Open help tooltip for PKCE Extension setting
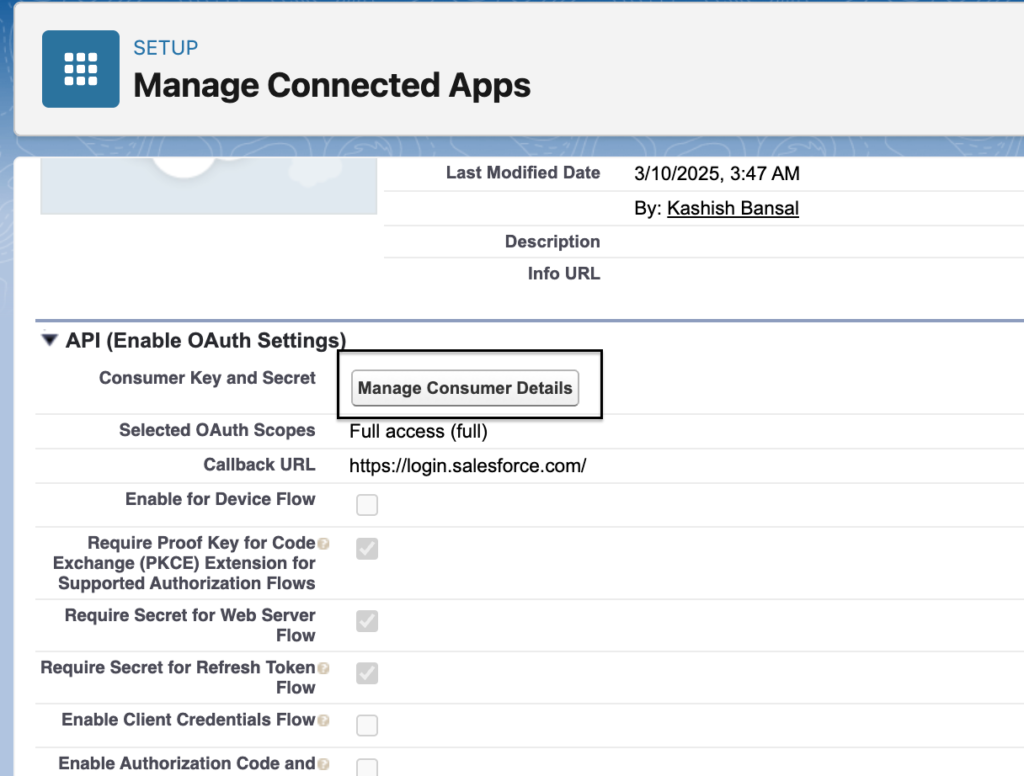Viewport: 1024px width, 776px height. [x=321, y=542]
